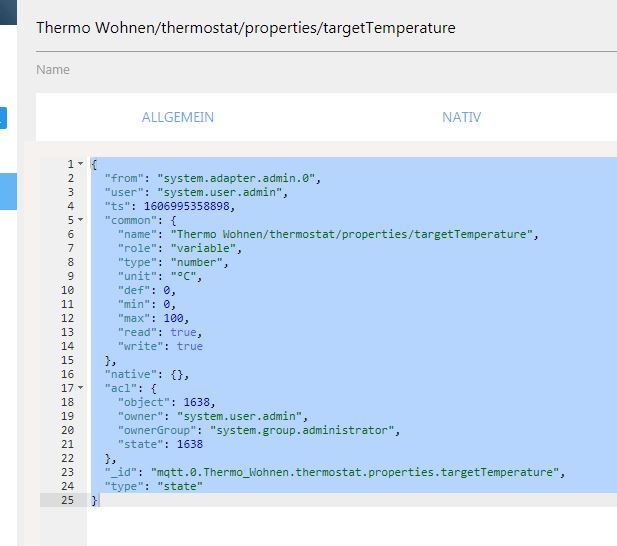Click the ts value 1606995358898
Screen dimensions: 617x546
click(x=187, y=206)
